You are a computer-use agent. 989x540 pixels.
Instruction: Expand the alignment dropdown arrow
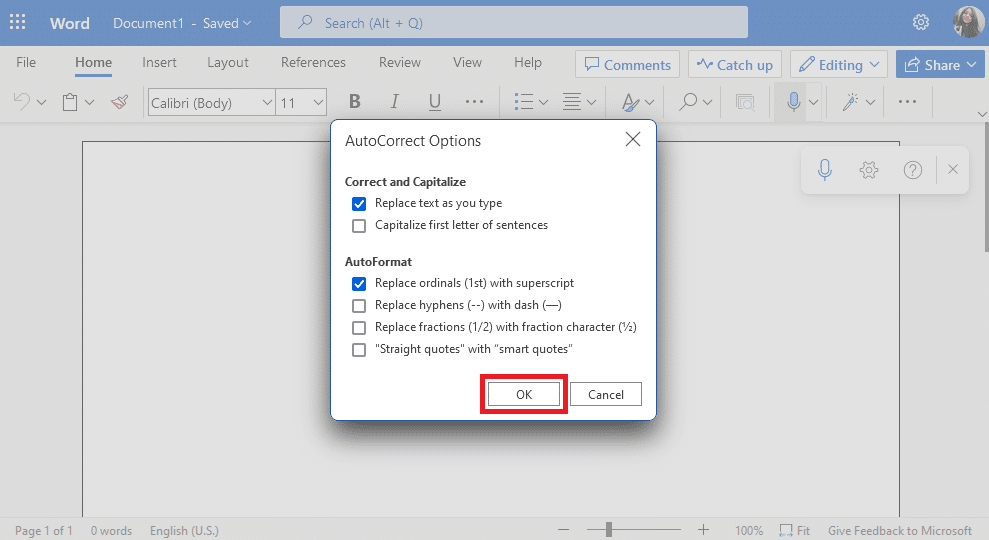[x=591, y=102]
